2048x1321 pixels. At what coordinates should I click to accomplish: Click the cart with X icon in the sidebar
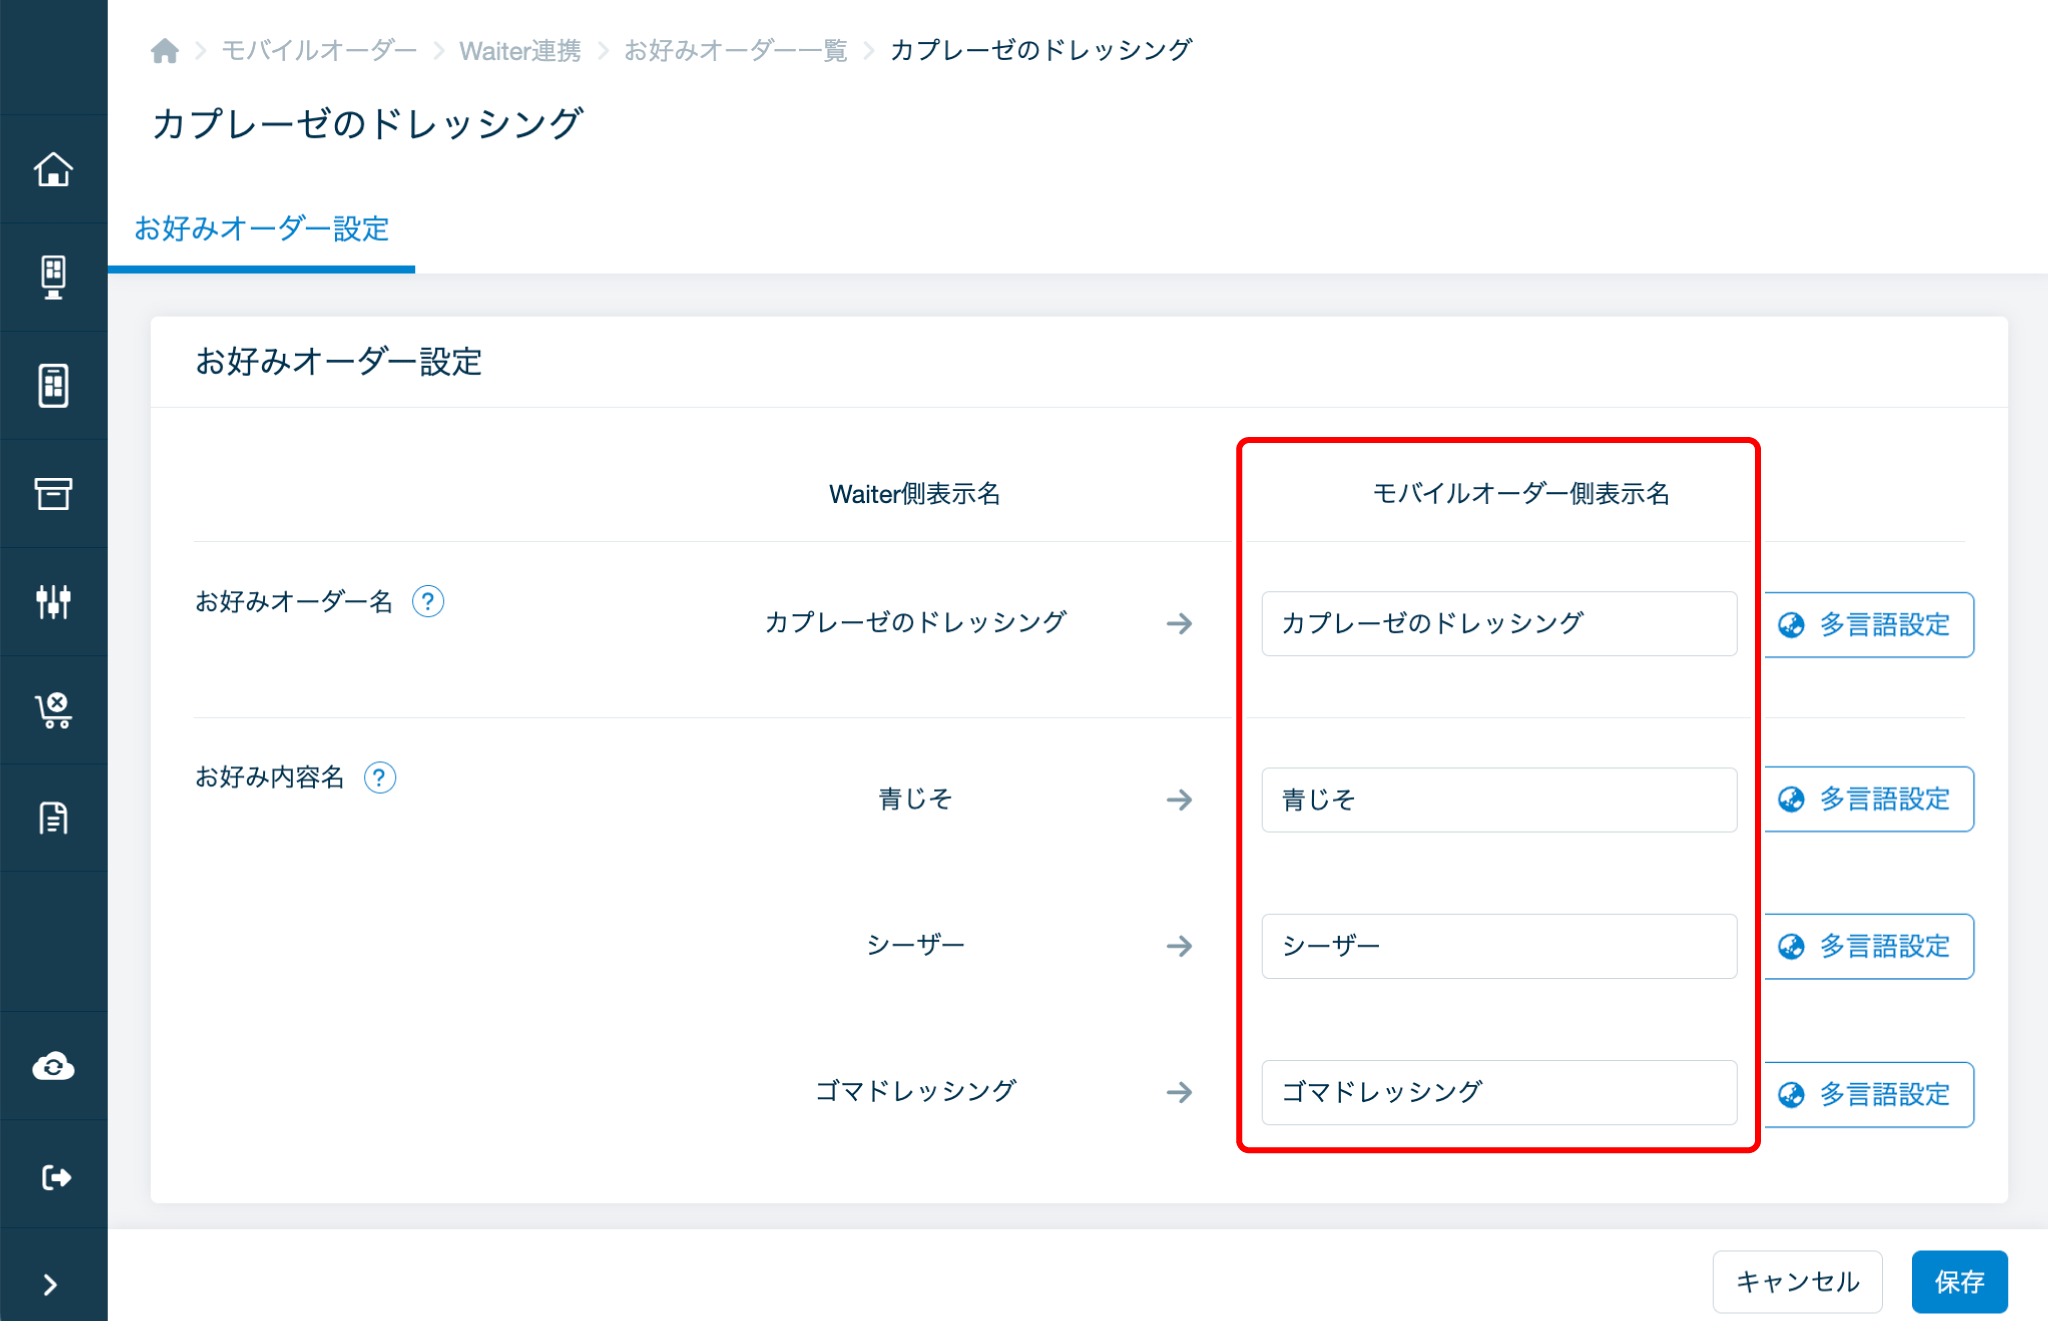click(x=53, y=710)
